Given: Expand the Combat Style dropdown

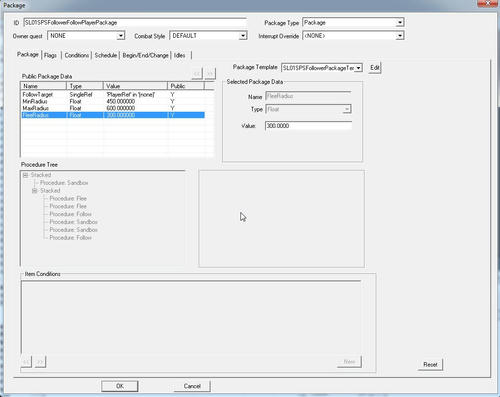Looking at the screenshot, I should pos(243,36).
